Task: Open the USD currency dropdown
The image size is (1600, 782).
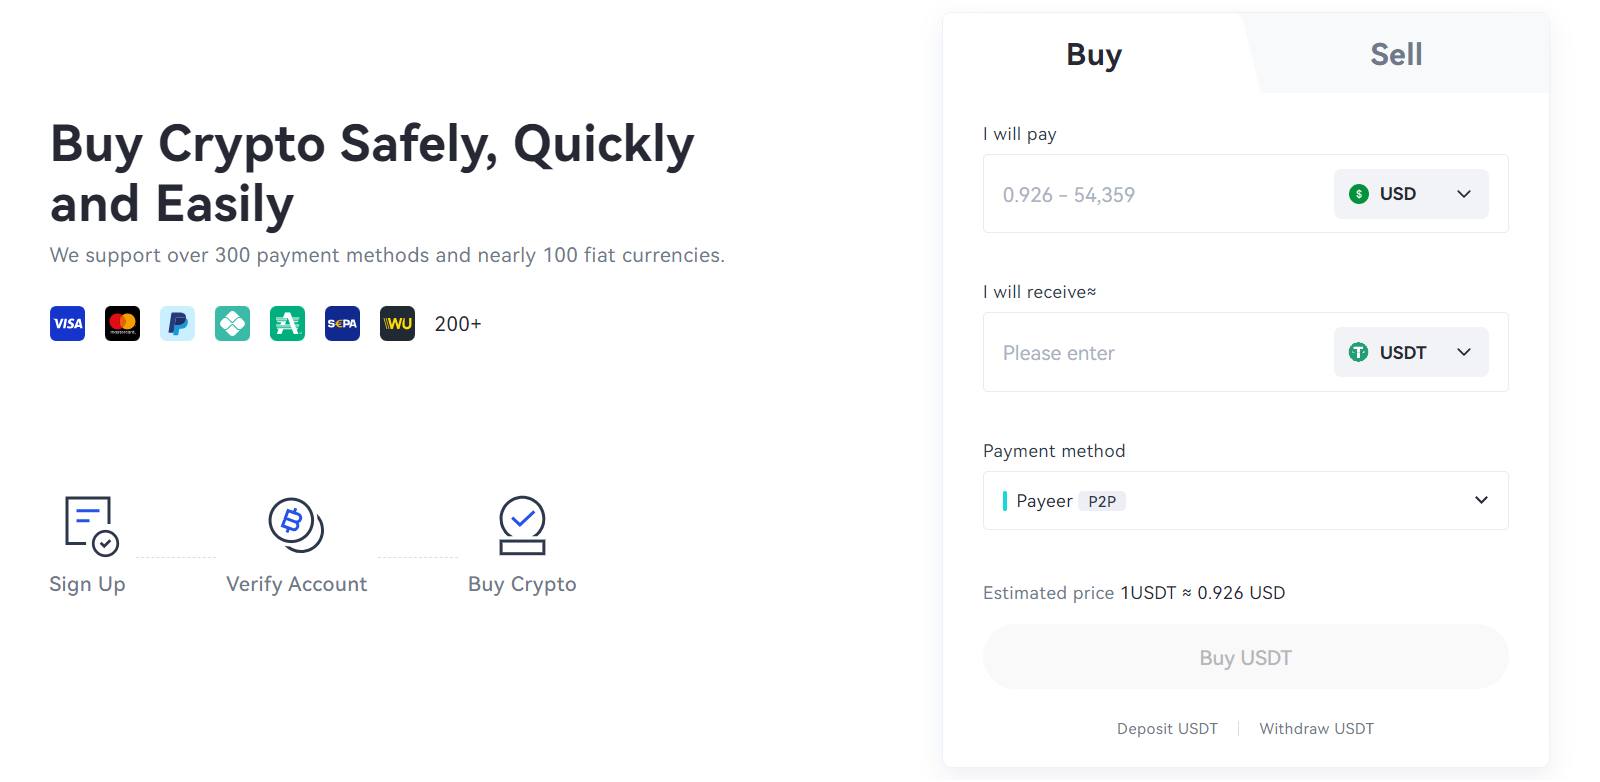Action: (1463, 193)
